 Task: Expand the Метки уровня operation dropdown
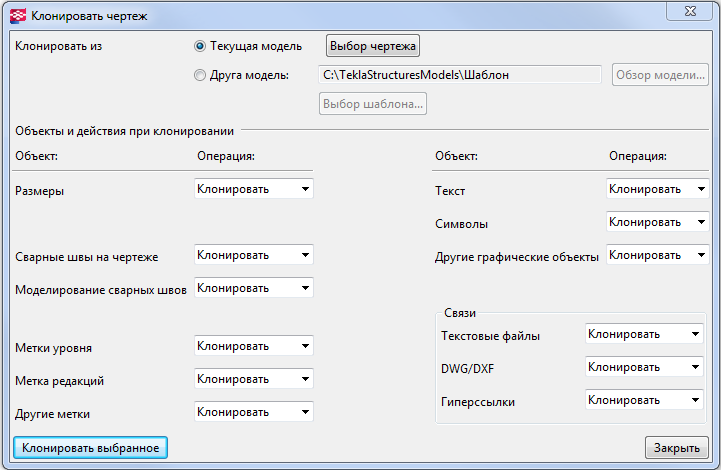(x=253, y=346)
